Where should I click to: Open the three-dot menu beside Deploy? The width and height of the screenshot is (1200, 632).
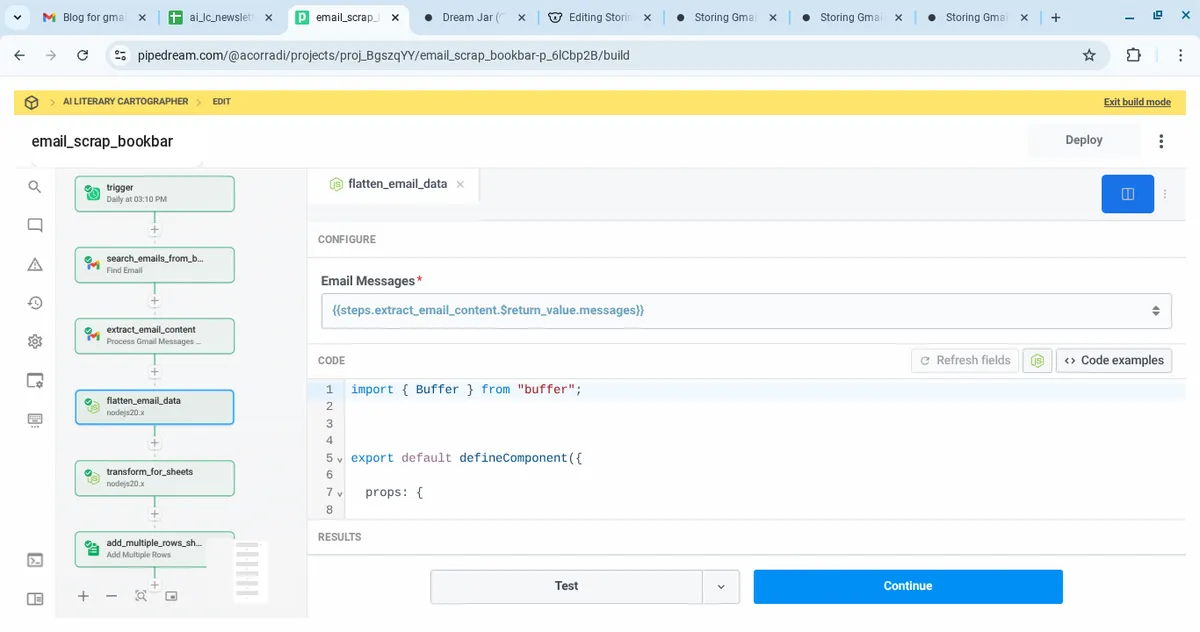(x=1161, y=141)
